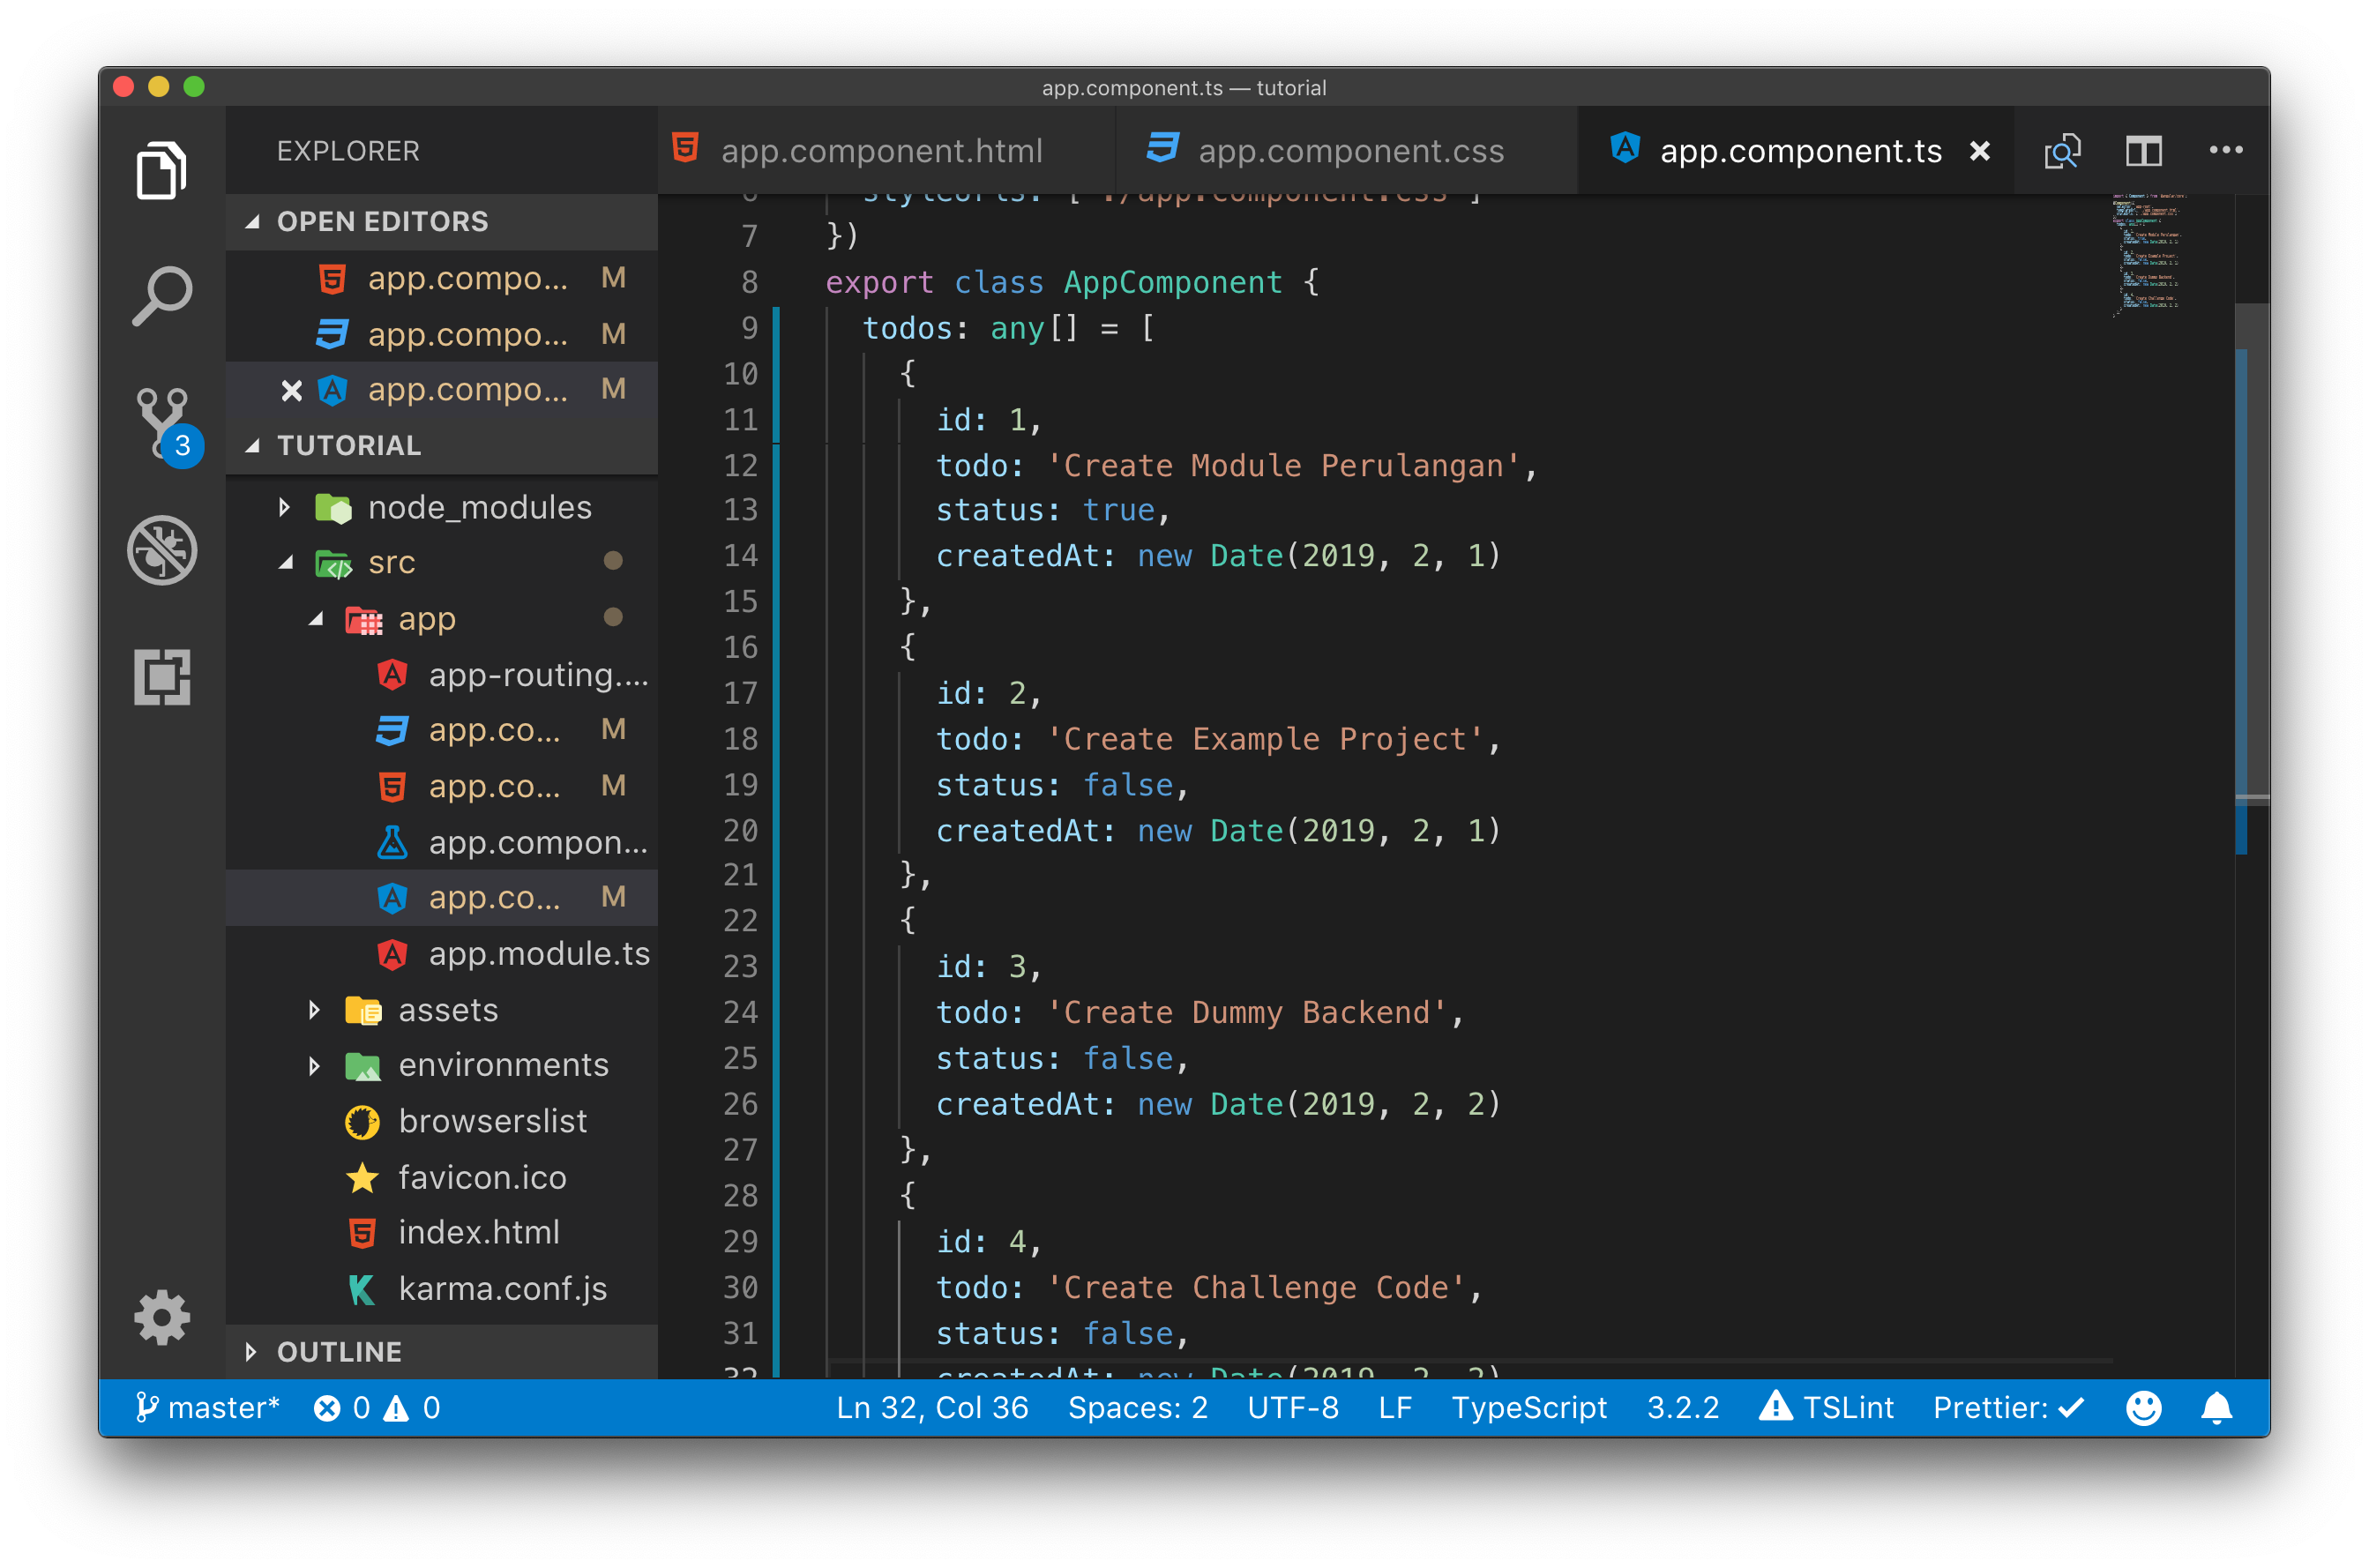This screenshot has width=2369, height=1568.
Task: Open karma.conf.js file
Action: coord(442,1288)
